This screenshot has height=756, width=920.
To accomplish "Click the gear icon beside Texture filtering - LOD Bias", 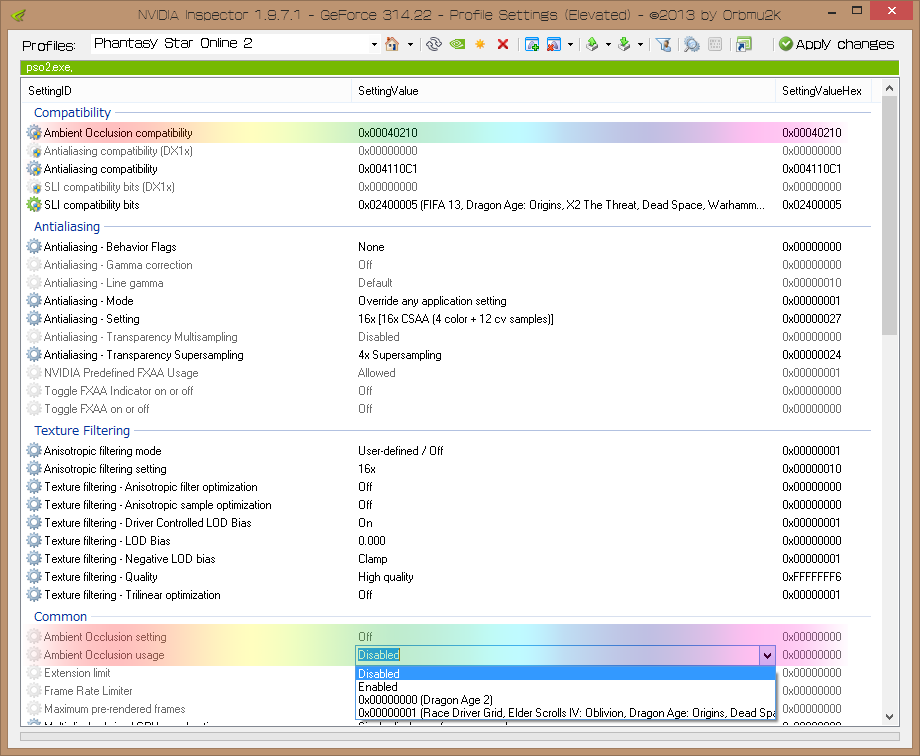I will (x=34, y=541).
